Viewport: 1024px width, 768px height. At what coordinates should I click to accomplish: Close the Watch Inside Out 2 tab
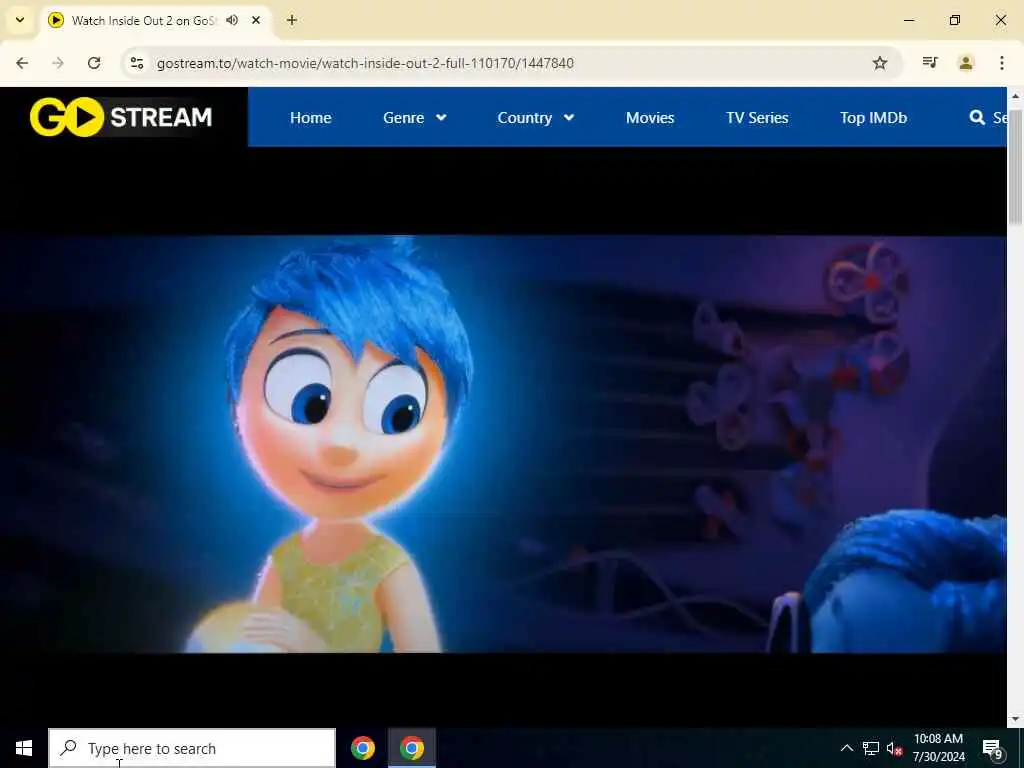(x=256, y=20)
